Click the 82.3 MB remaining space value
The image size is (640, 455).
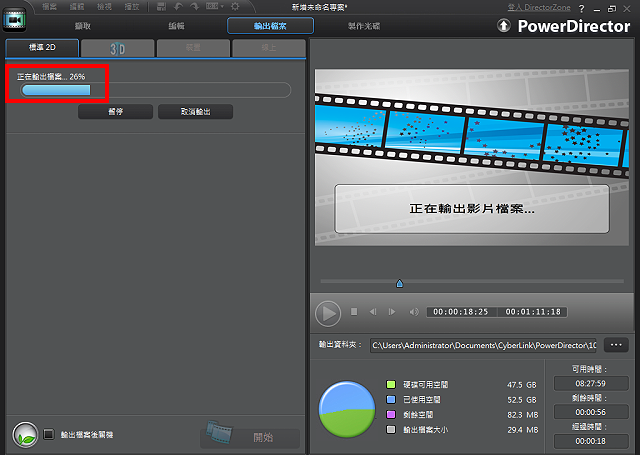tap(523, 415)
